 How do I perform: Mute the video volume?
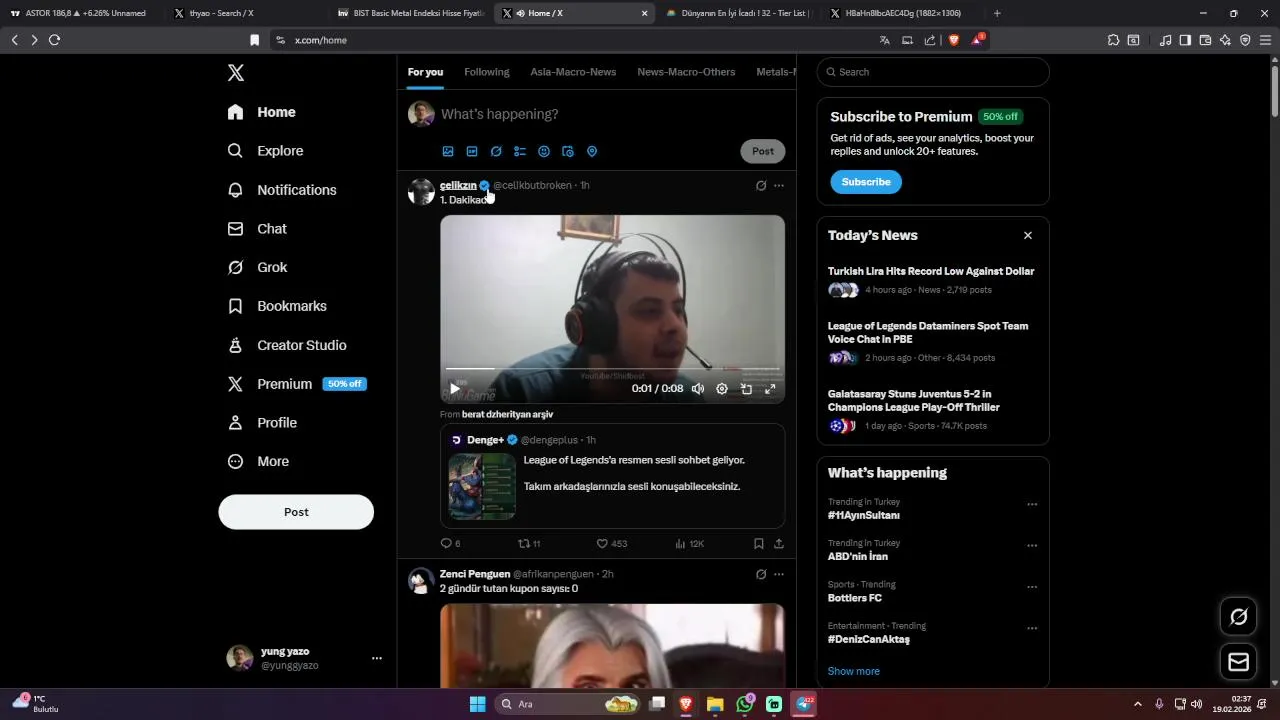(698, 389)
